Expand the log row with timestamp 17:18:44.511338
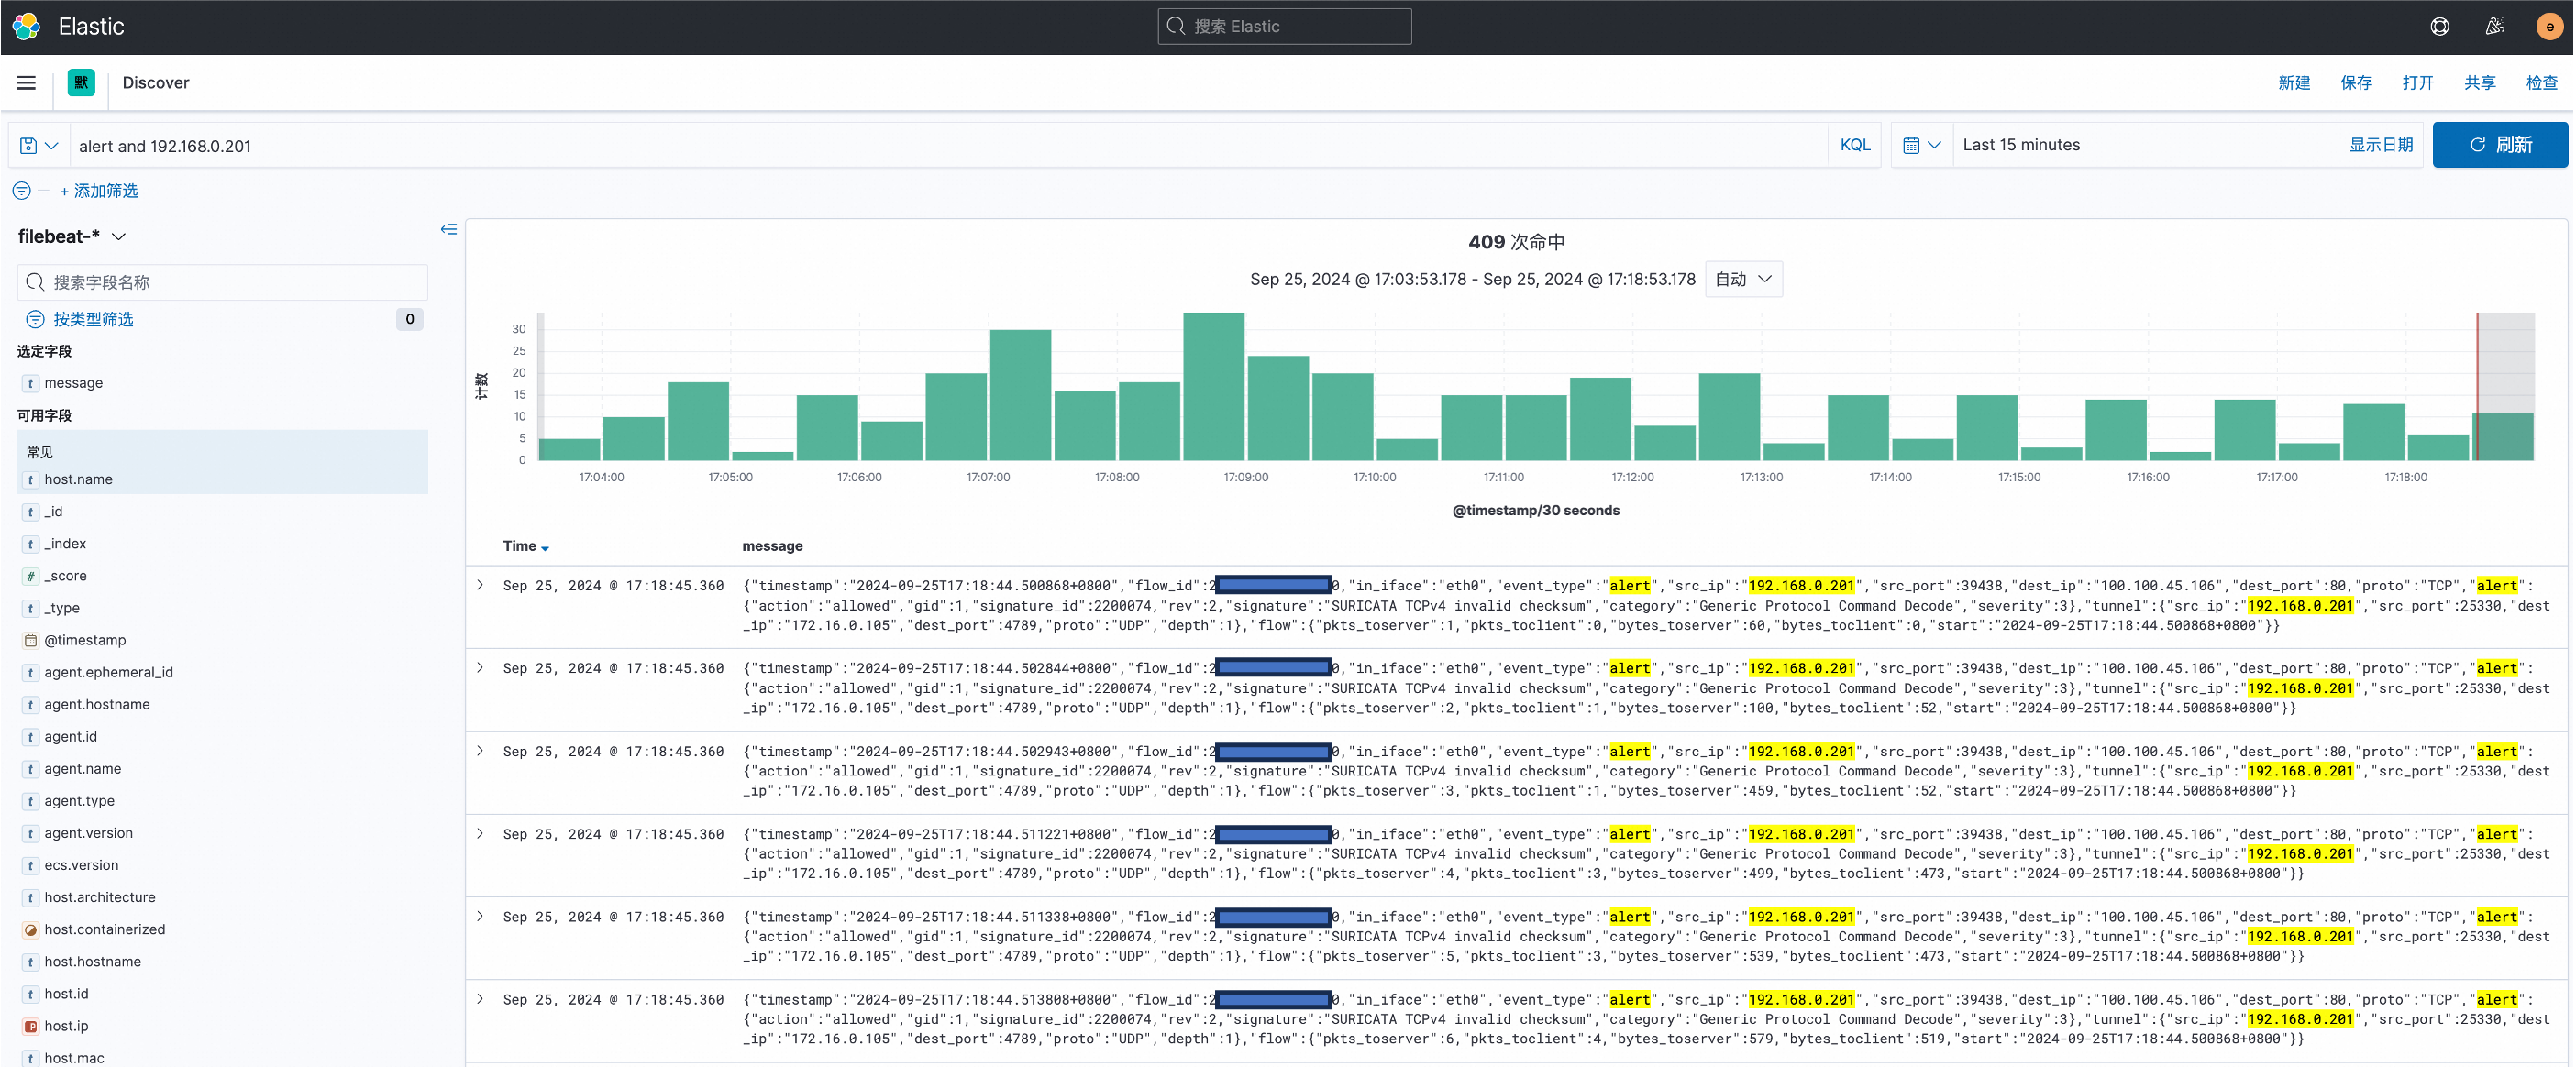Screen dimensions: 2576x1067 [x=481, y=917]
